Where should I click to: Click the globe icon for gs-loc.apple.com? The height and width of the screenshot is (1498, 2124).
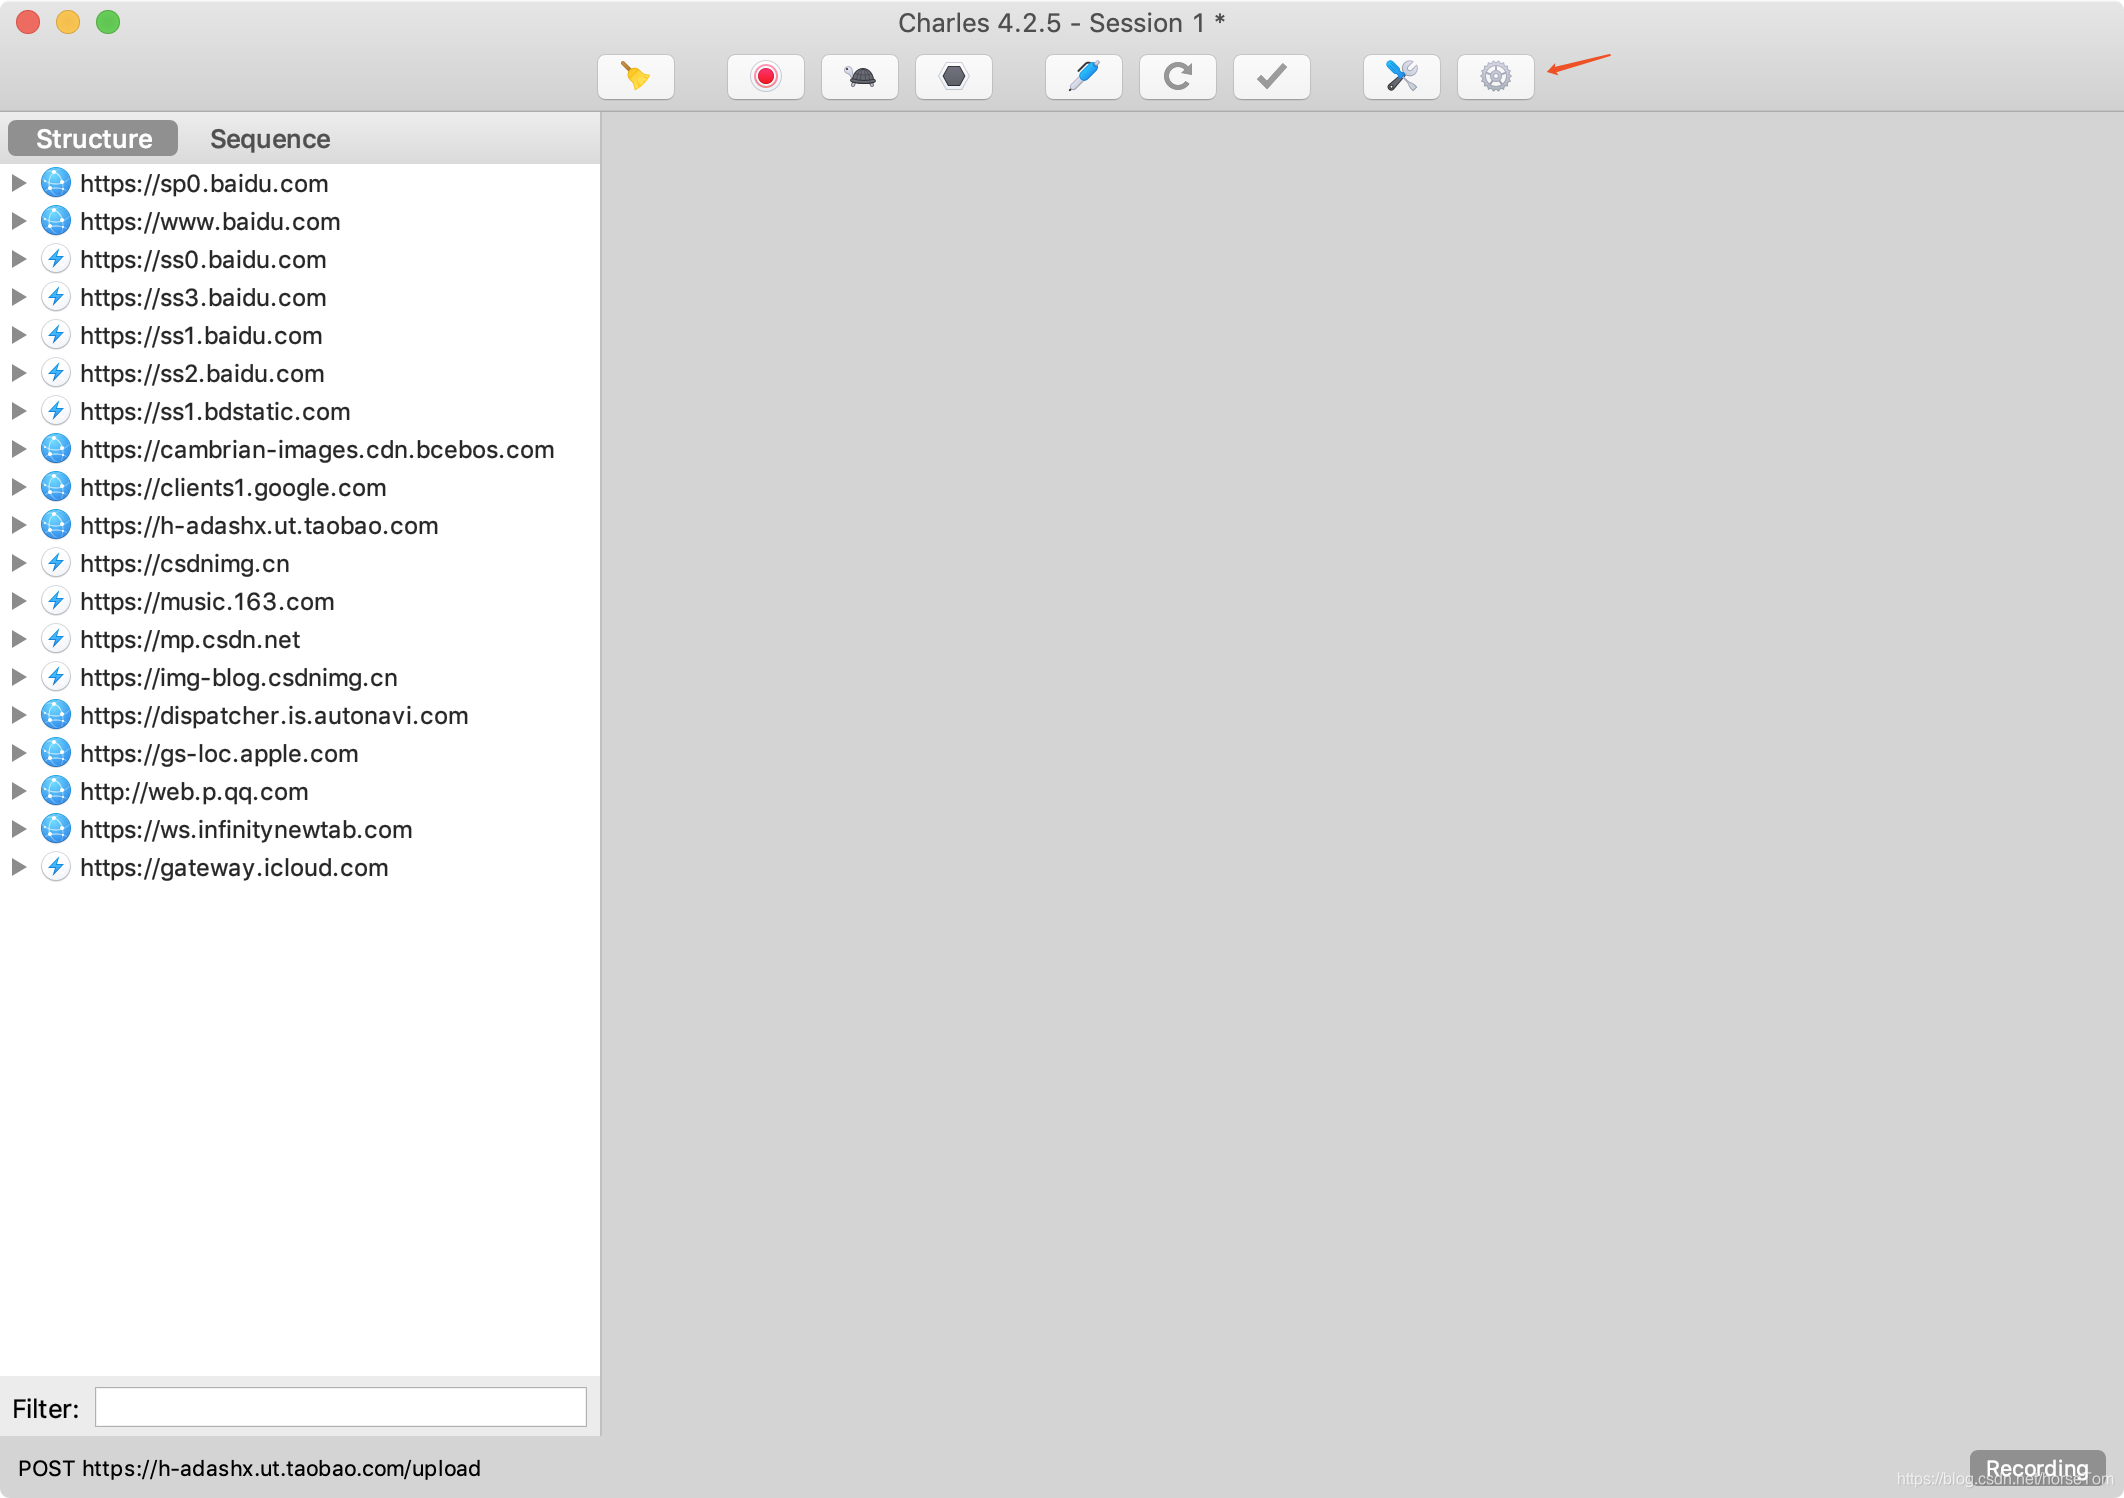tap(56, 753)
